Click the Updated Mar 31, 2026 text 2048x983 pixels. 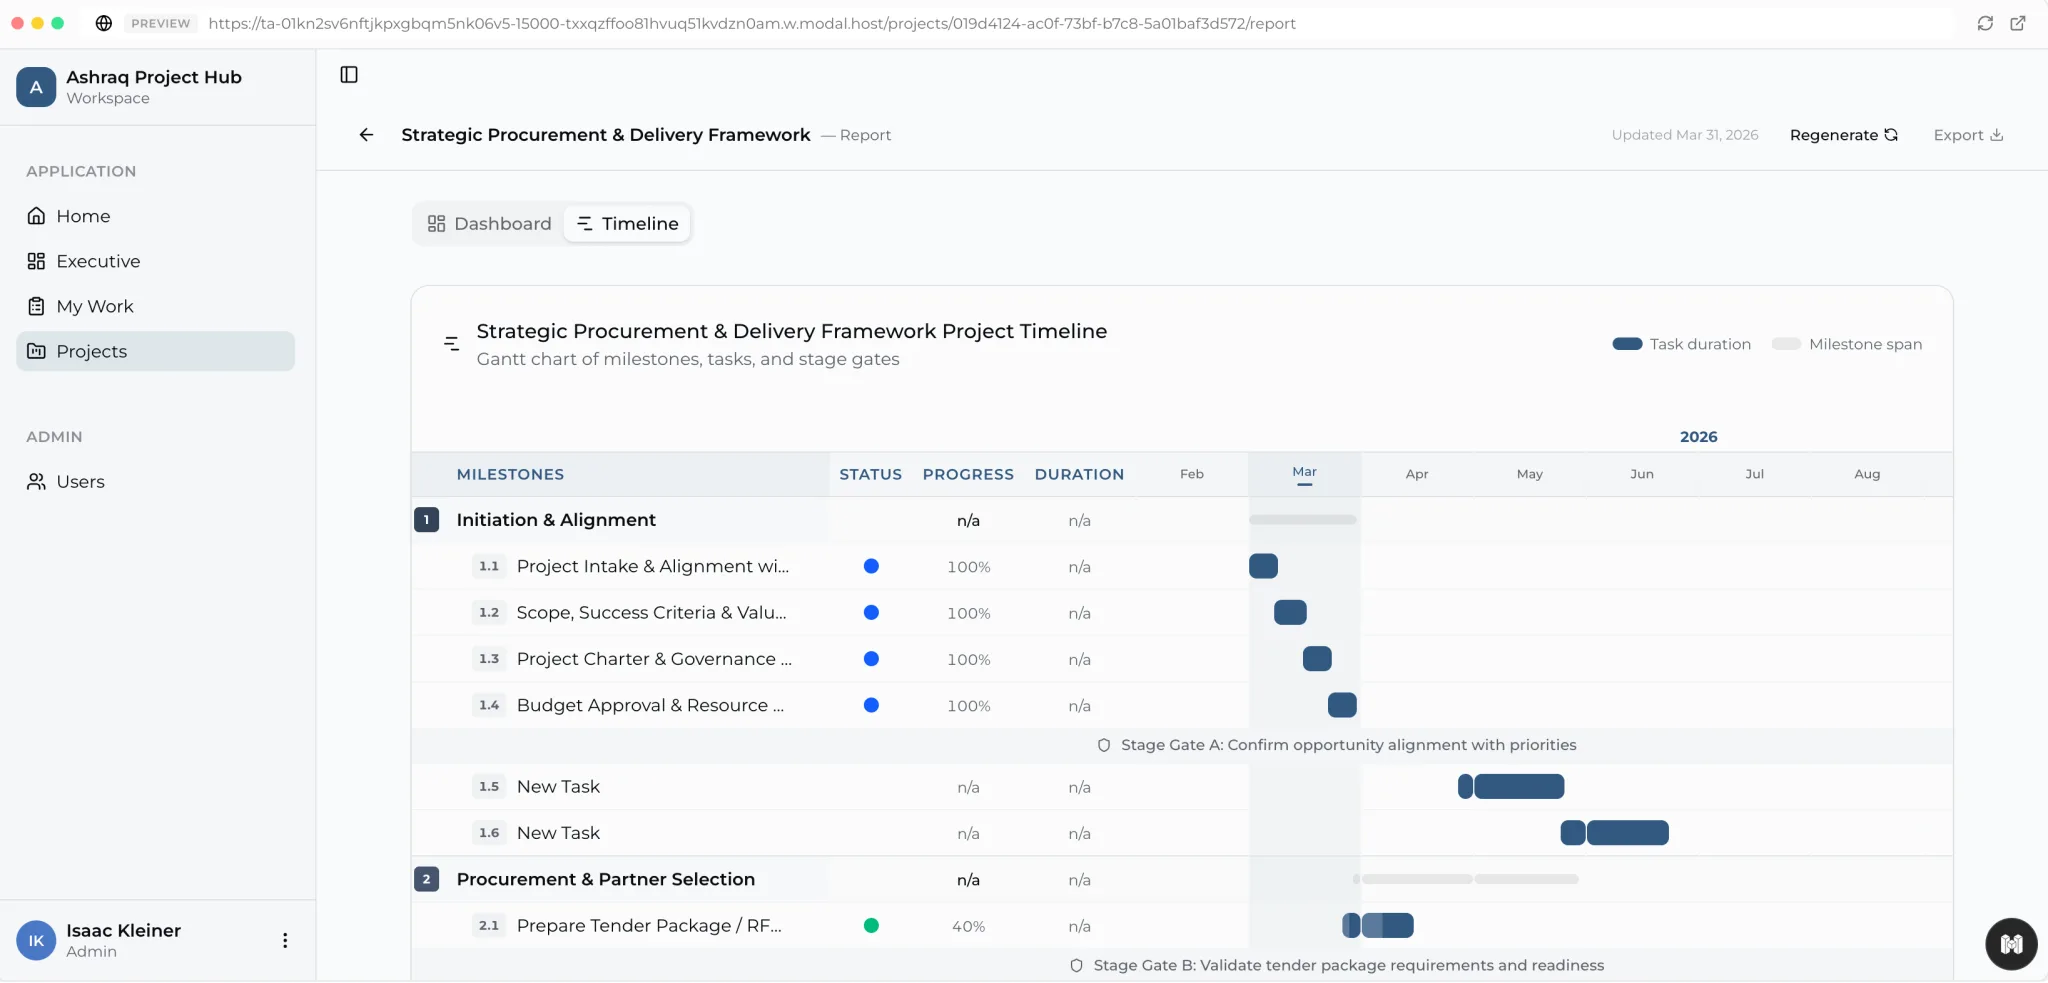[x=1684, y=135]
